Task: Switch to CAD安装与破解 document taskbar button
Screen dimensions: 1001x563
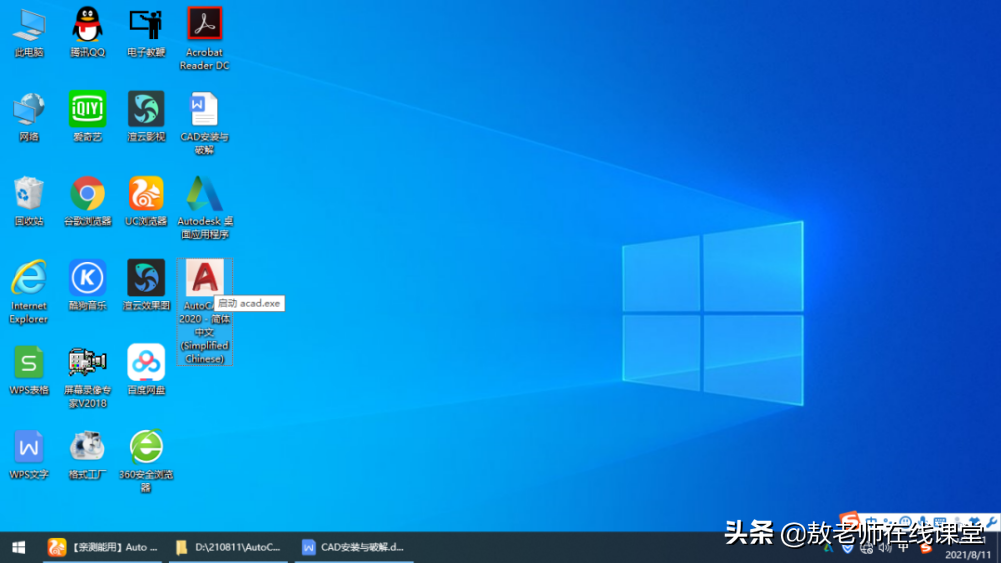Action: point(354,547)
